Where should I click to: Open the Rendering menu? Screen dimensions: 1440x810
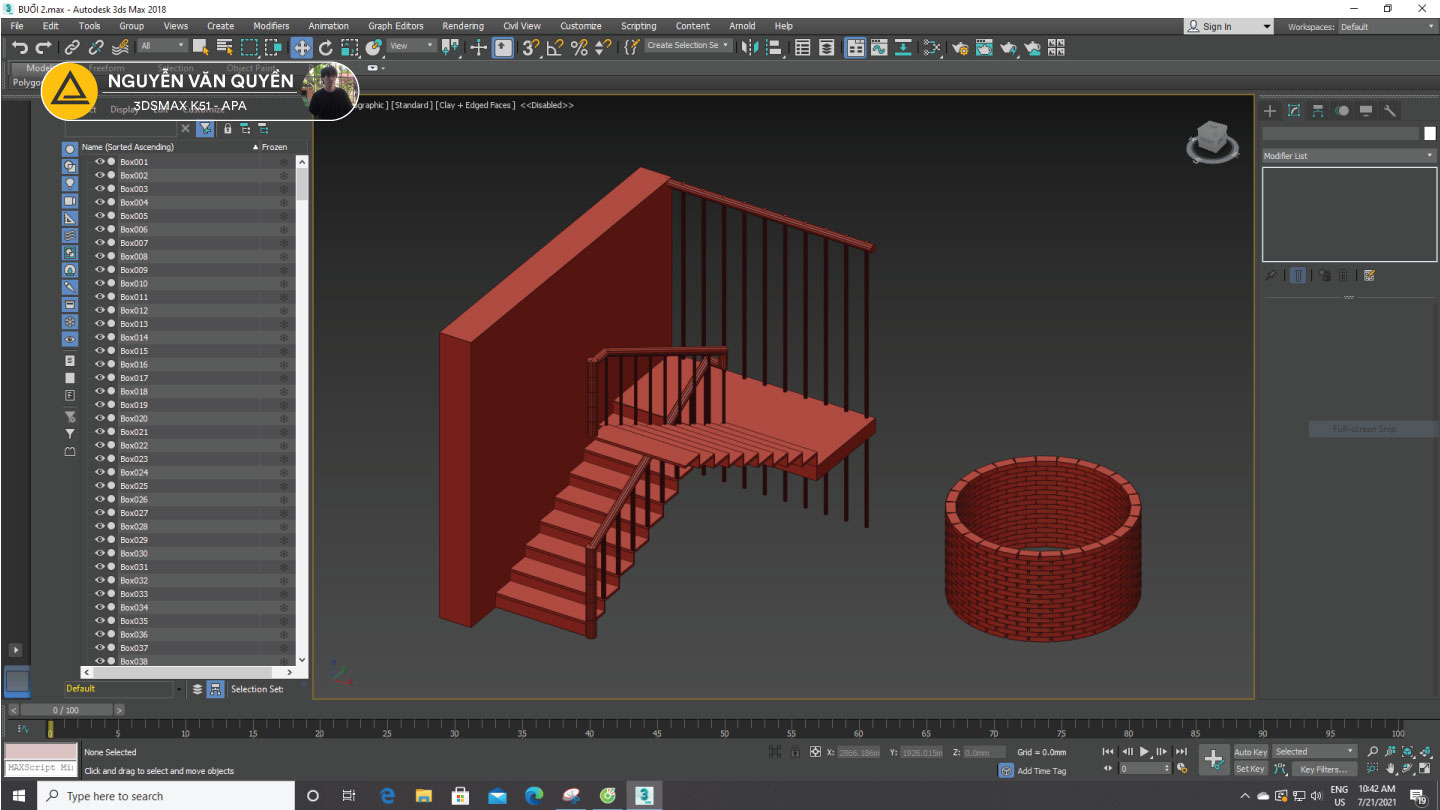(462, 26)
